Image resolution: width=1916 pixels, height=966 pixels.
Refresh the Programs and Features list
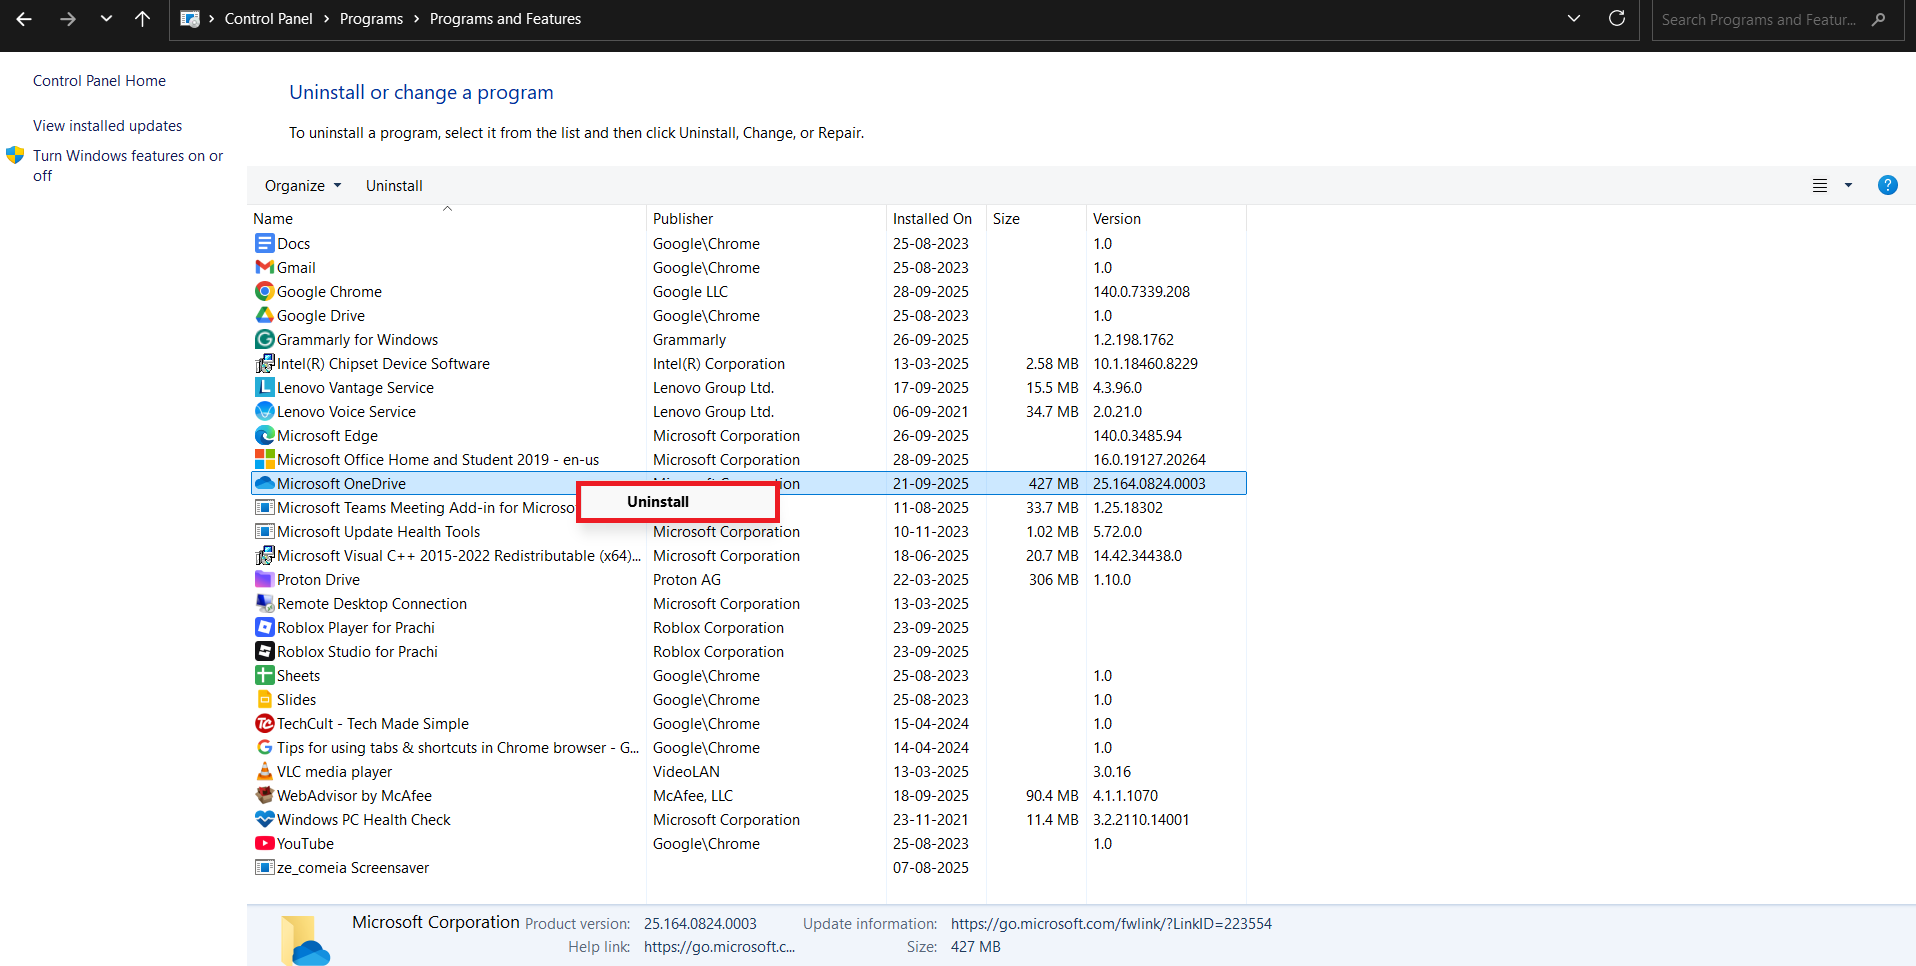tap(1616, 19)
